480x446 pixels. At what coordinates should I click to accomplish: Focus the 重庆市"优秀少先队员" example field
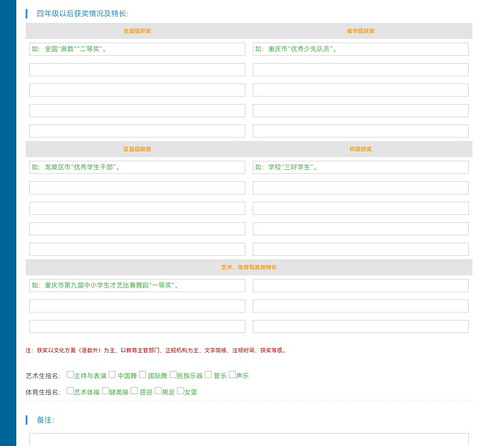coord(360,49)
